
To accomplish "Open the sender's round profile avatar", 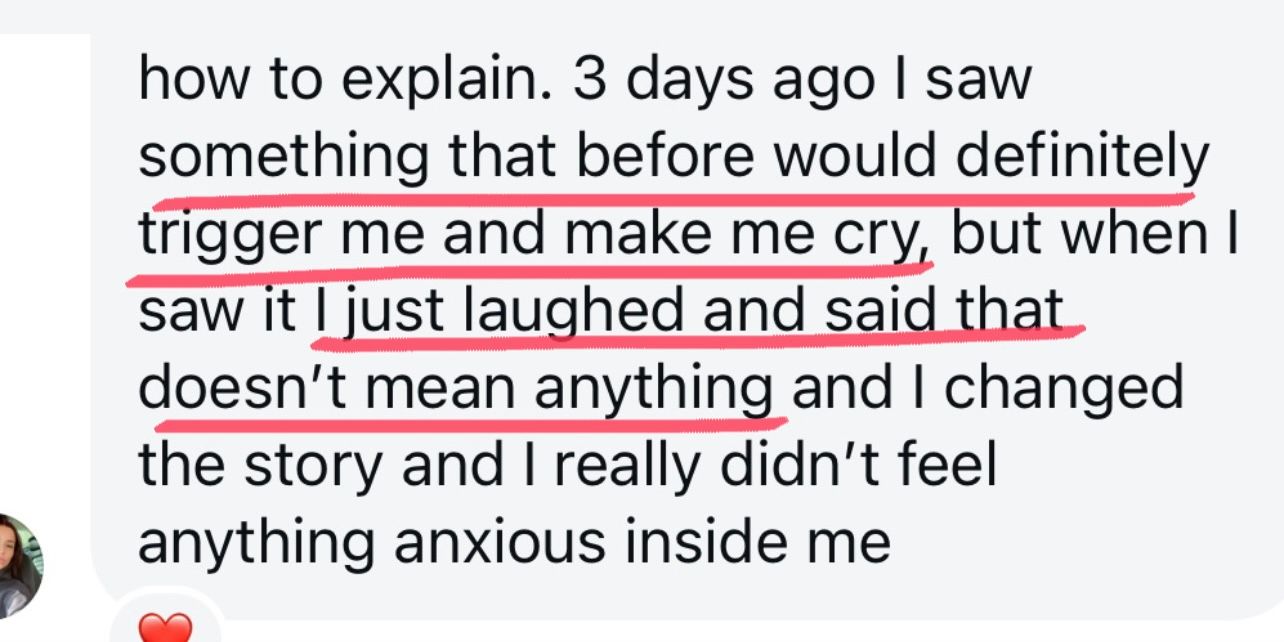I will pos(17,565).
